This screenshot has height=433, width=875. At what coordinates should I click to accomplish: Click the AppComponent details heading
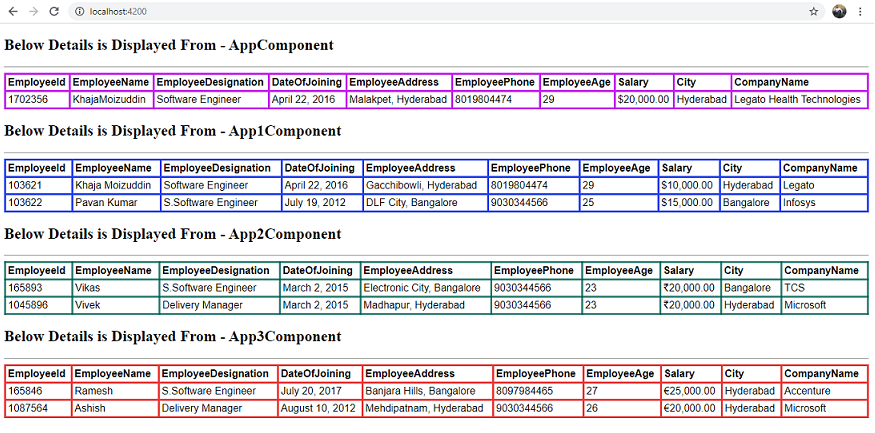[x=169, y=45]
